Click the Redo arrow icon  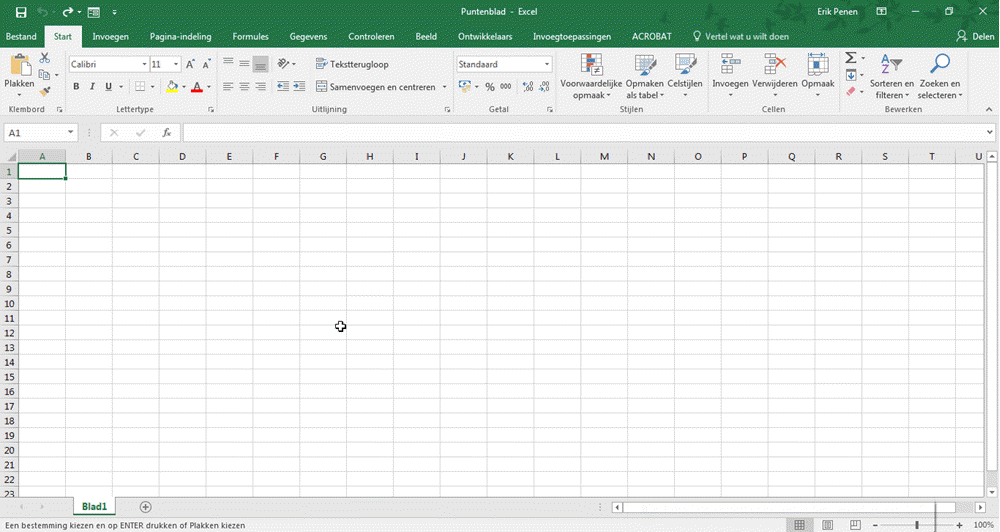(67, 12)
